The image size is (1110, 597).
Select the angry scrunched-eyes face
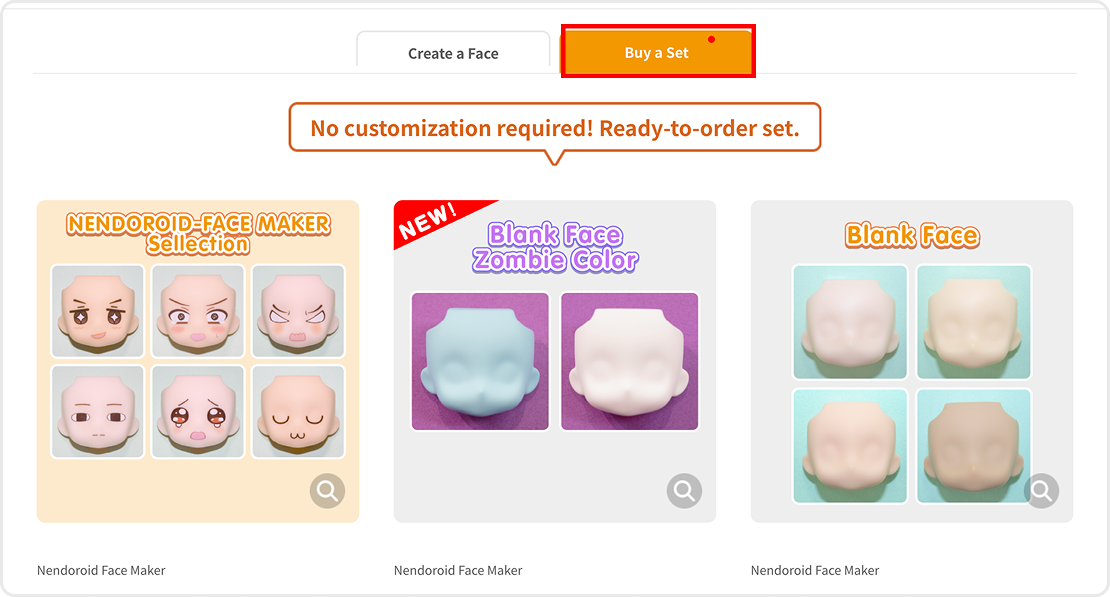tap(298, 311)
